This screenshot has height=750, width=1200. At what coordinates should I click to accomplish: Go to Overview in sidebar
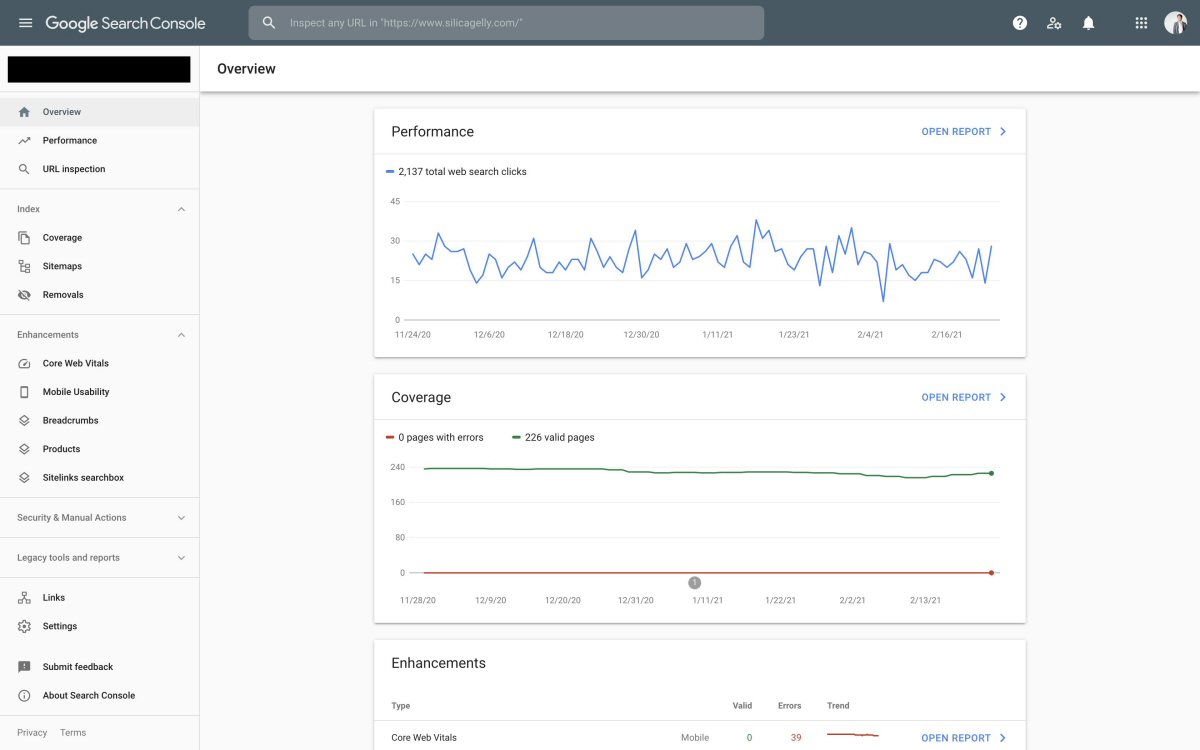(100, 112)
